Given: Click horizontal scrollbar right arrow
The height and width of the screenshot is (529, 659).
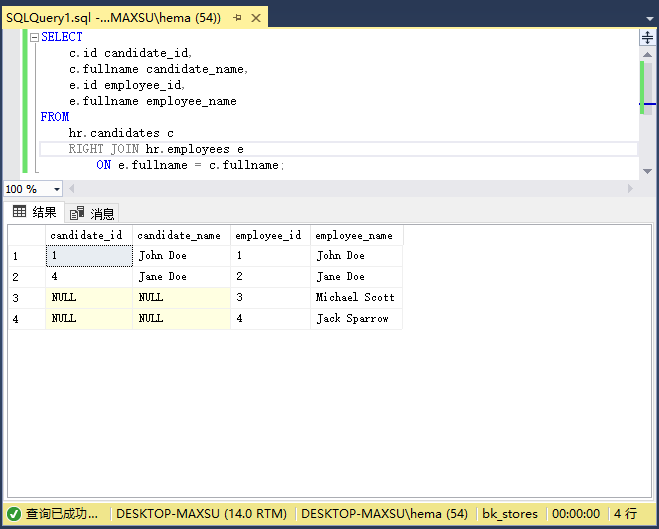Looking at the screenshot, I should click(630, 189).
